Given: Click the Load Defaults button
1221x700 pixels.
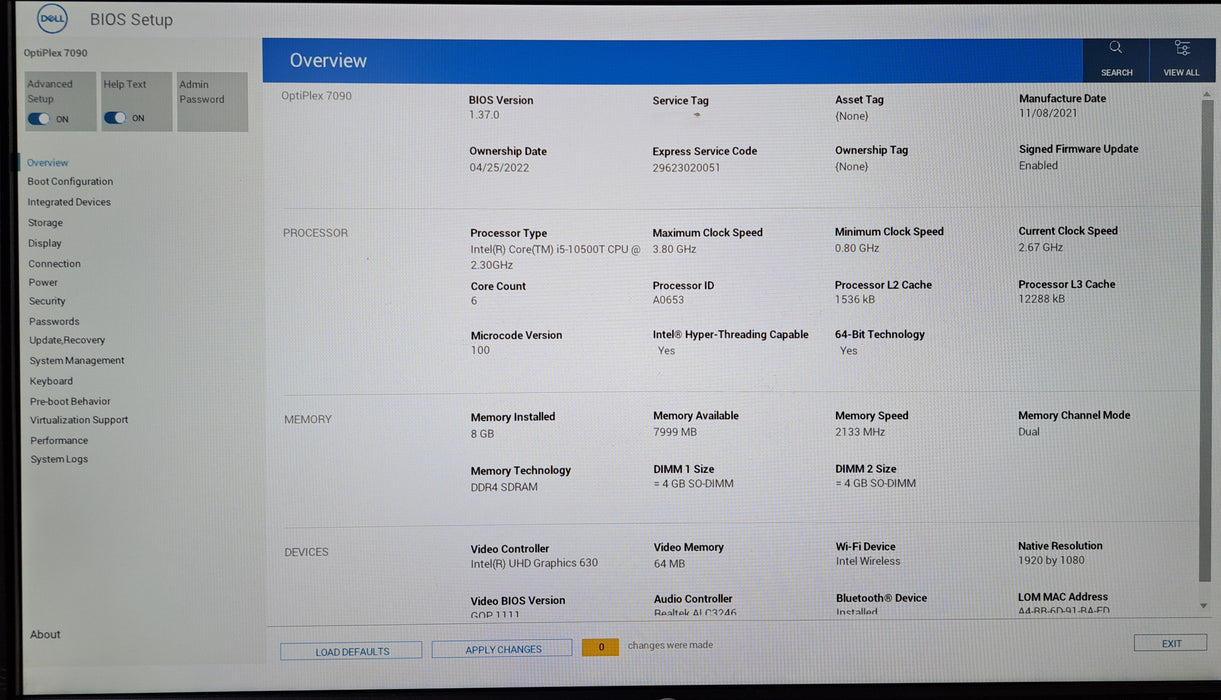Looking at the screenshot, I should pos(351,651).
